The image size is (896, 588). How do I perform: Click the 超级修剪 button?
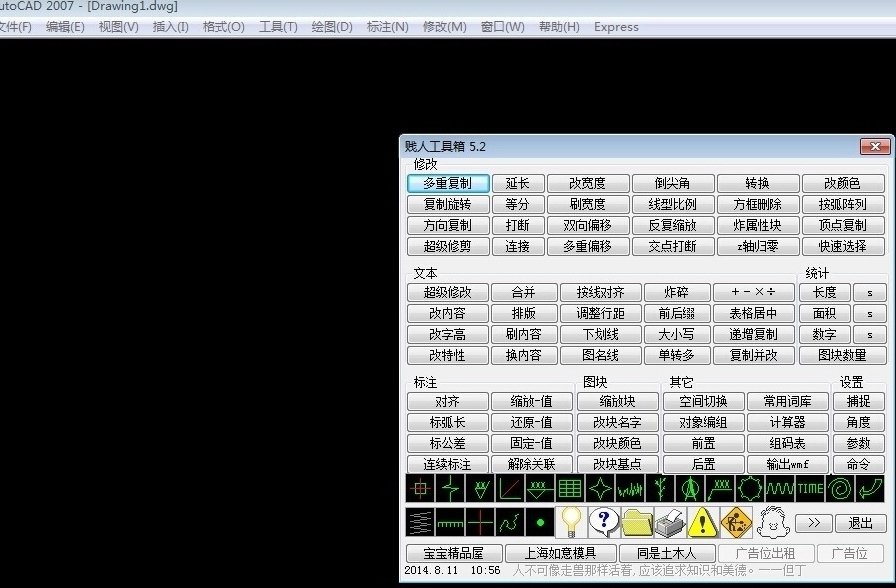tap(447, 246)
